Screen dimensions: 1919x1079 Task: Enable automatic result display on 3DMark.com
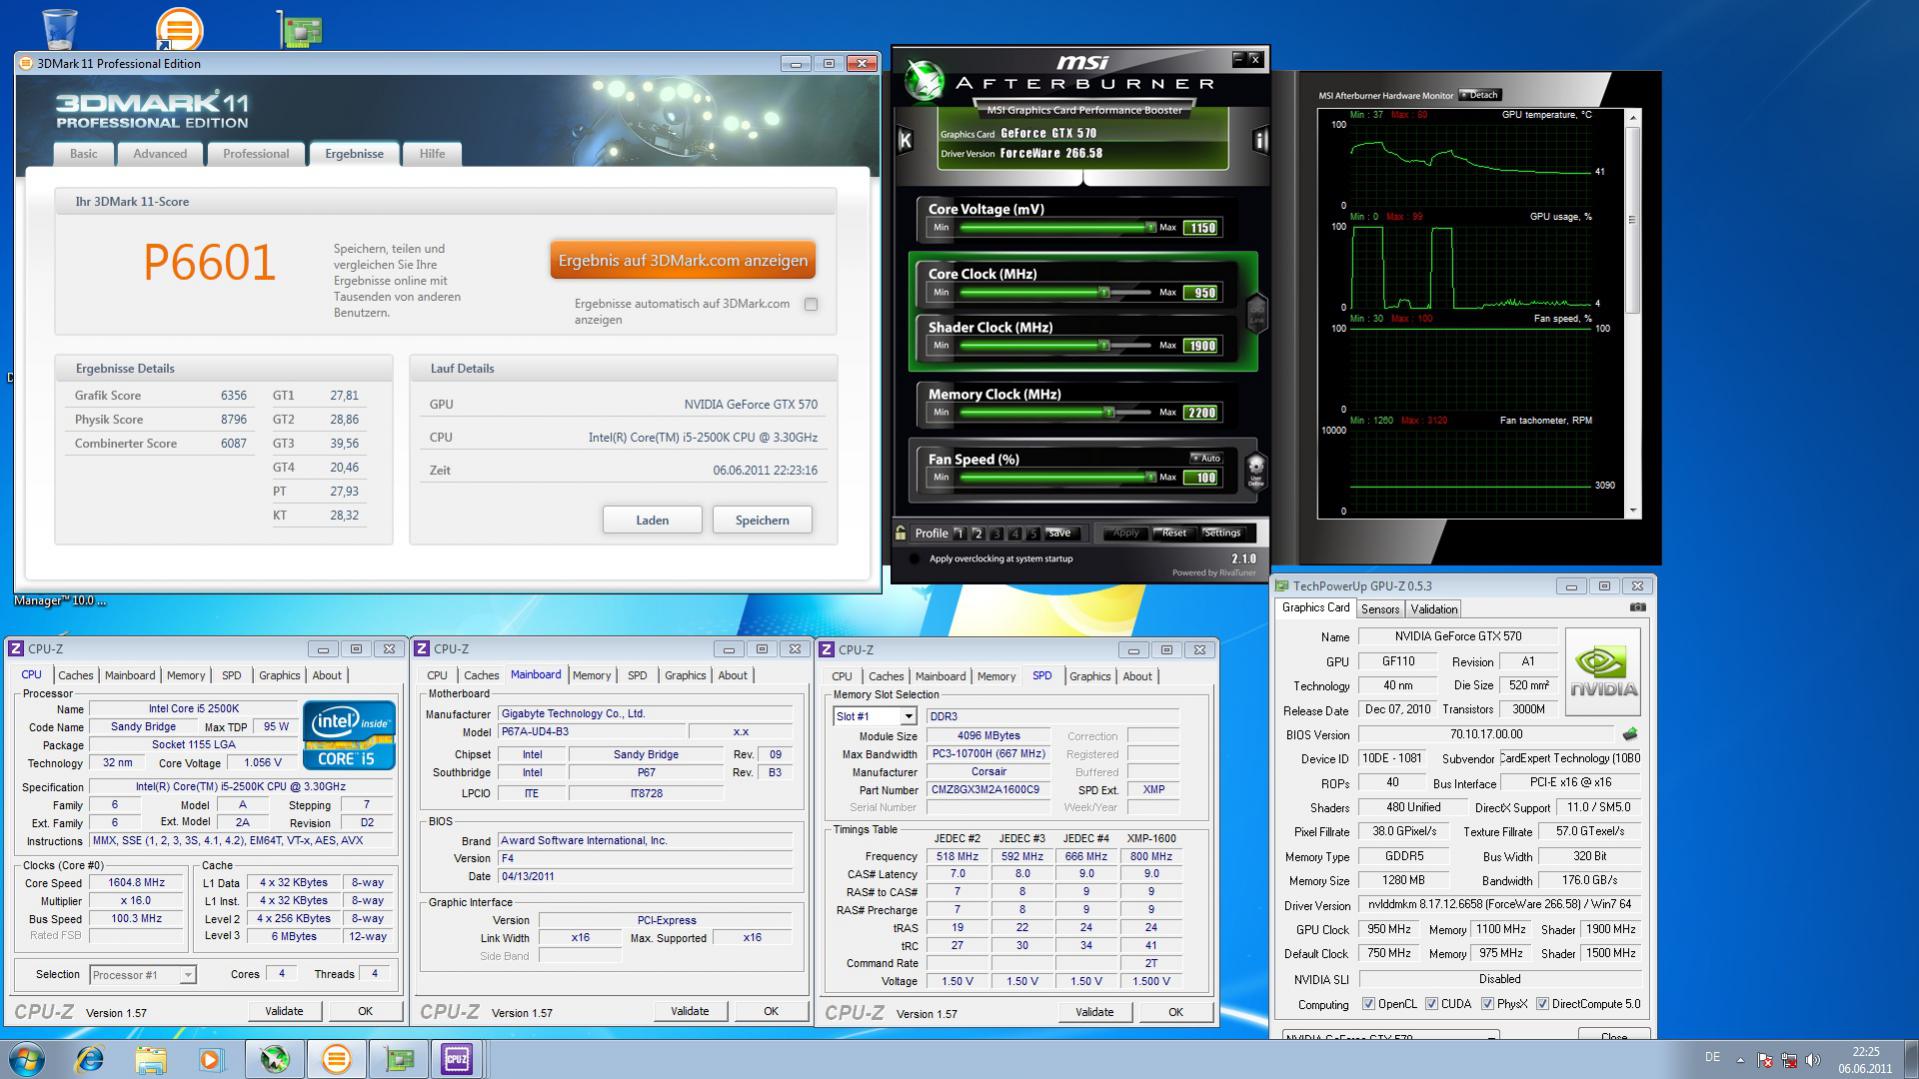(x=811, y=304)
